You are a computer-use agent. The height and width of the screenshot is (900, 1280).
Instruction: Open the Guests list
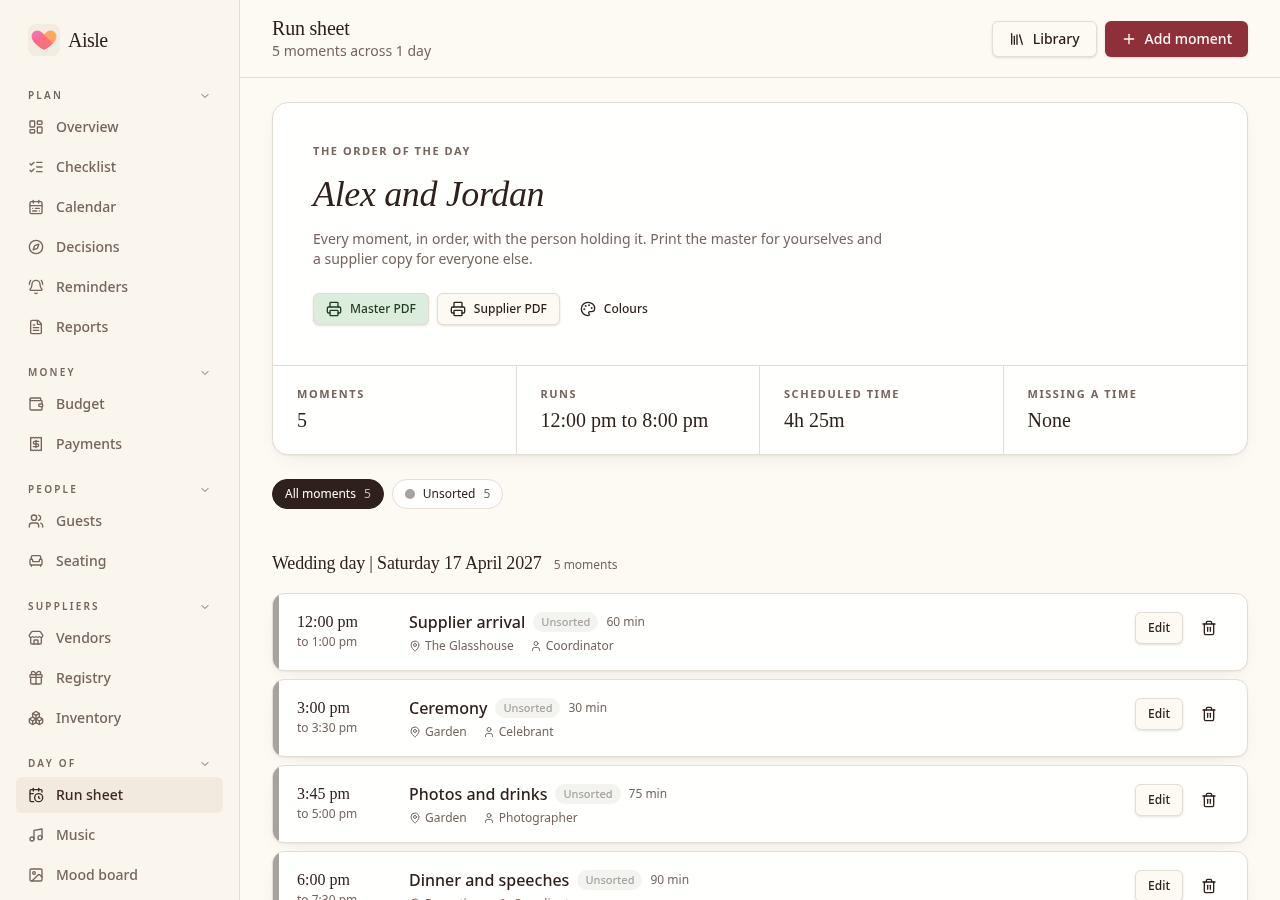pyautogui.click(x=119, y=521)
